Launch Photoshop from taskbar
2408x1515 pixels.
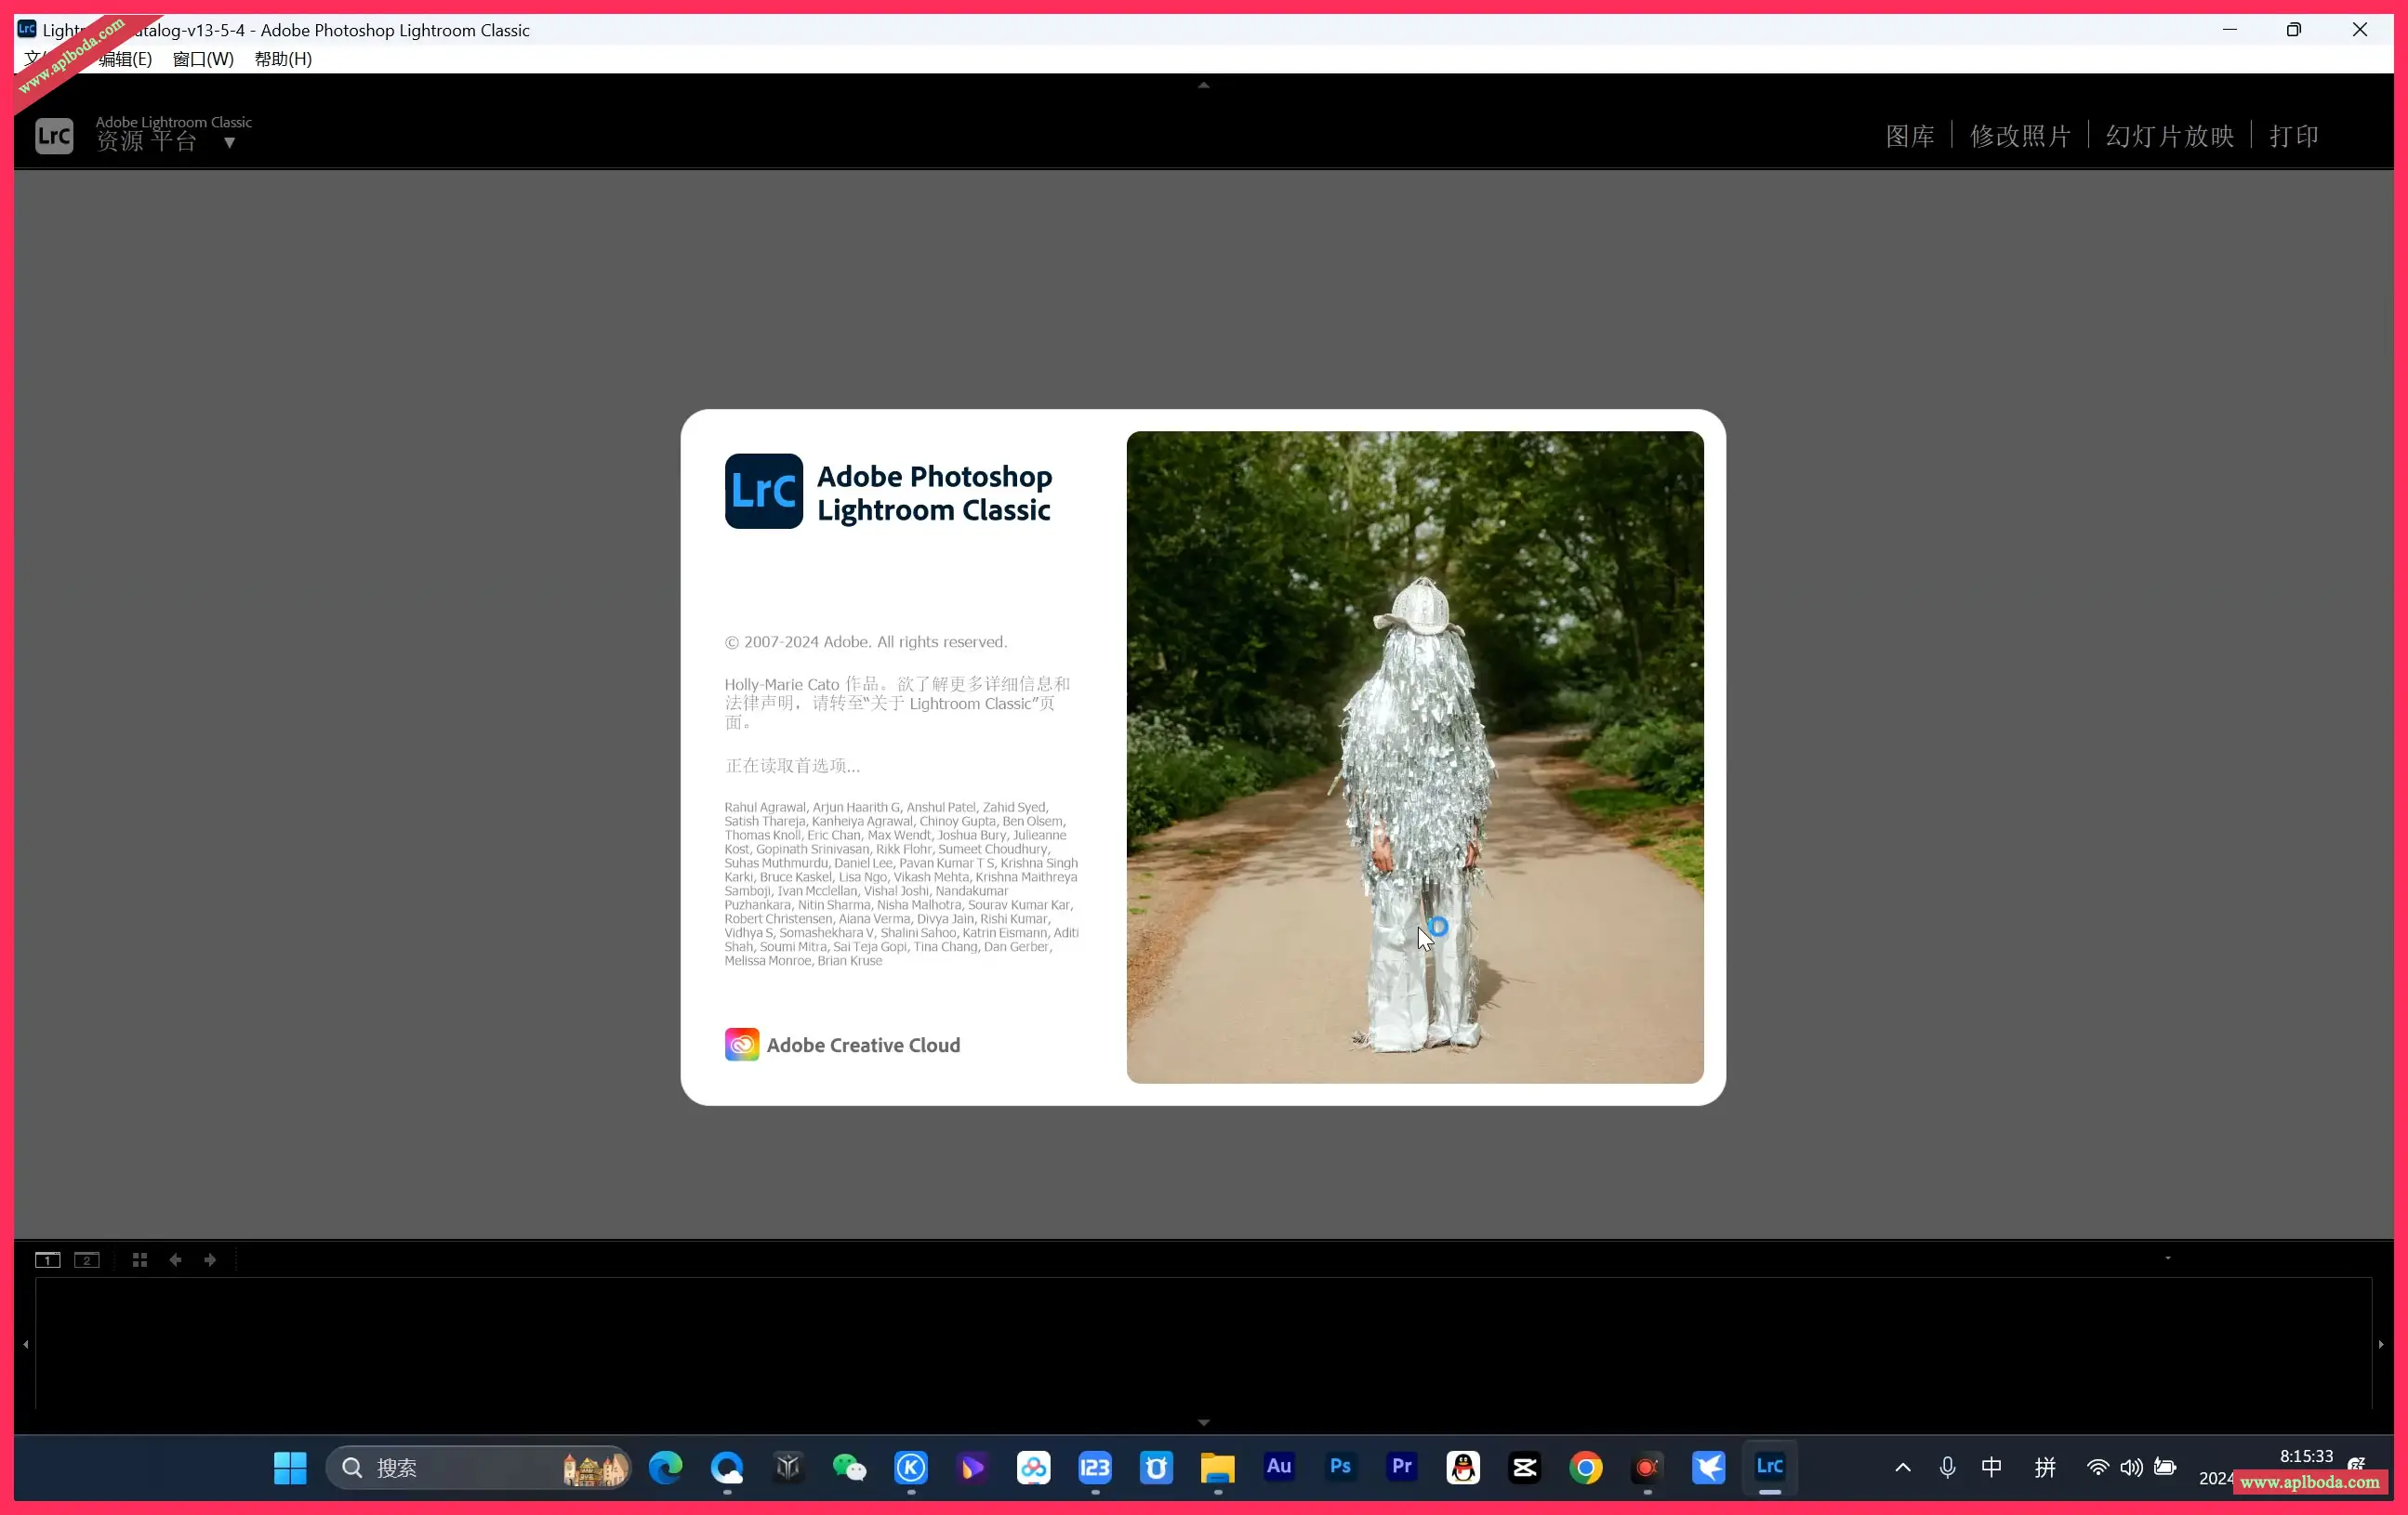click(x=1341, y=1468)
